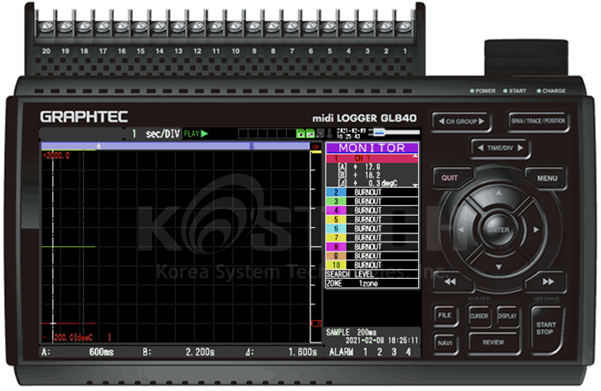
Task: Click the ENTER center key
Action: point(499,230)
